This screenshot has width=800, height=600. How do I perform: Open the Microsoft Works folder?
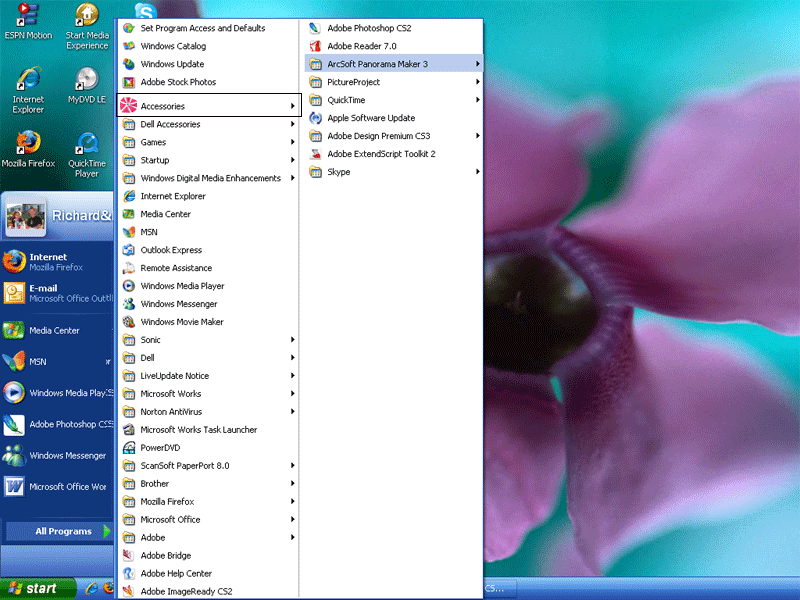[208, 393]
